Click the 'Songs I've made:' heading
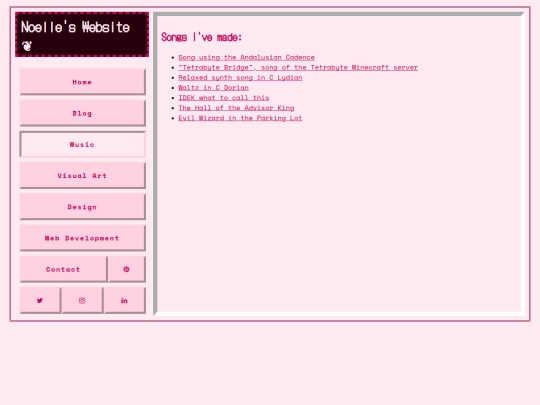The height and width of the screenshot is (405, 540). (201, 37)
